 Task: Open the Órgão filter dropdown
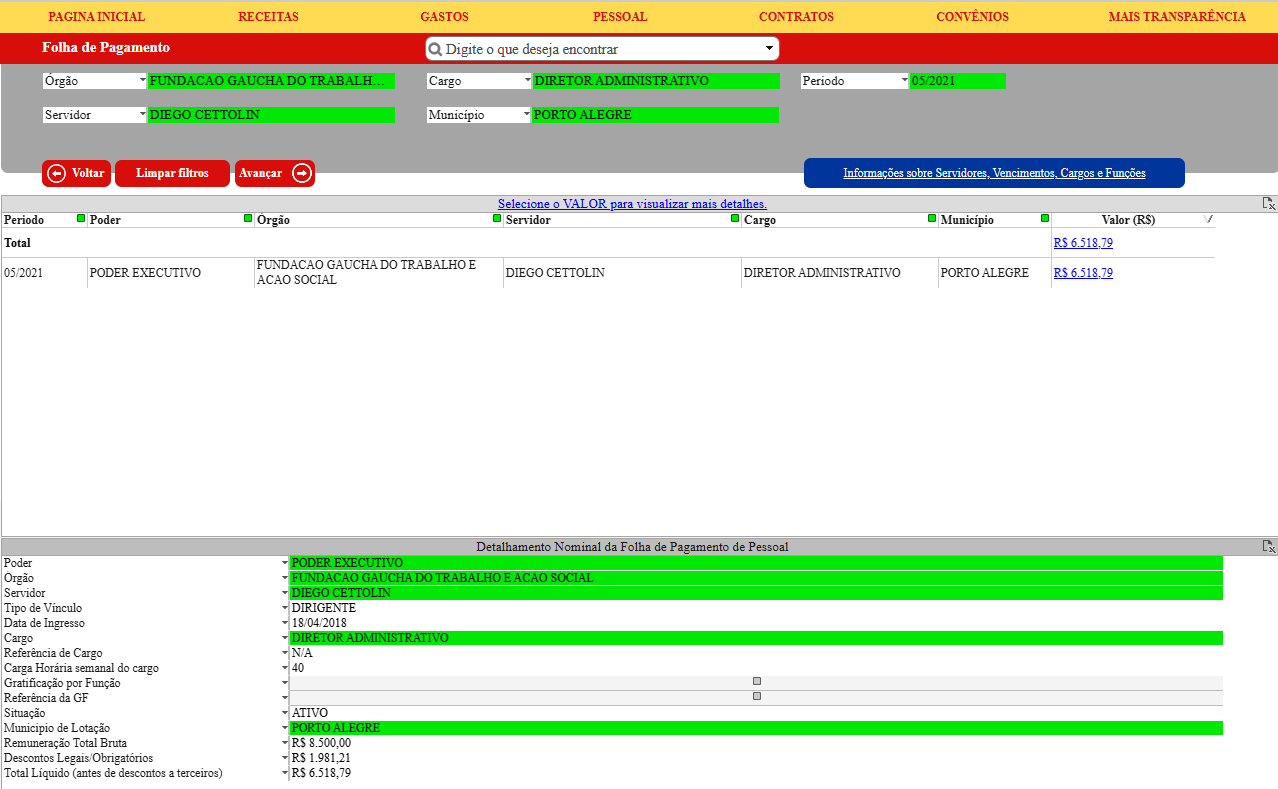pyautogui.click(x=95, y=81)
